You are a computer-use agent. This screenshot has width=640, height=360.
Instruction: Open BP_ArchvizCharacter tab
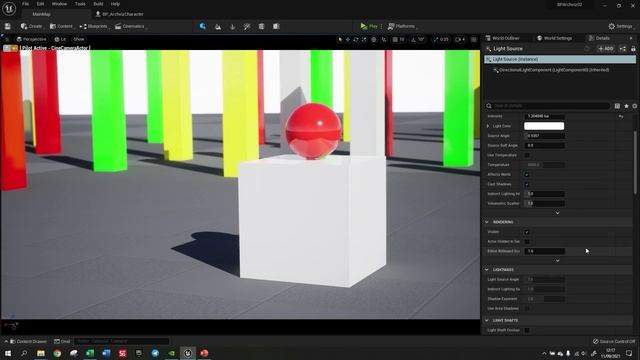click(119, 14)
